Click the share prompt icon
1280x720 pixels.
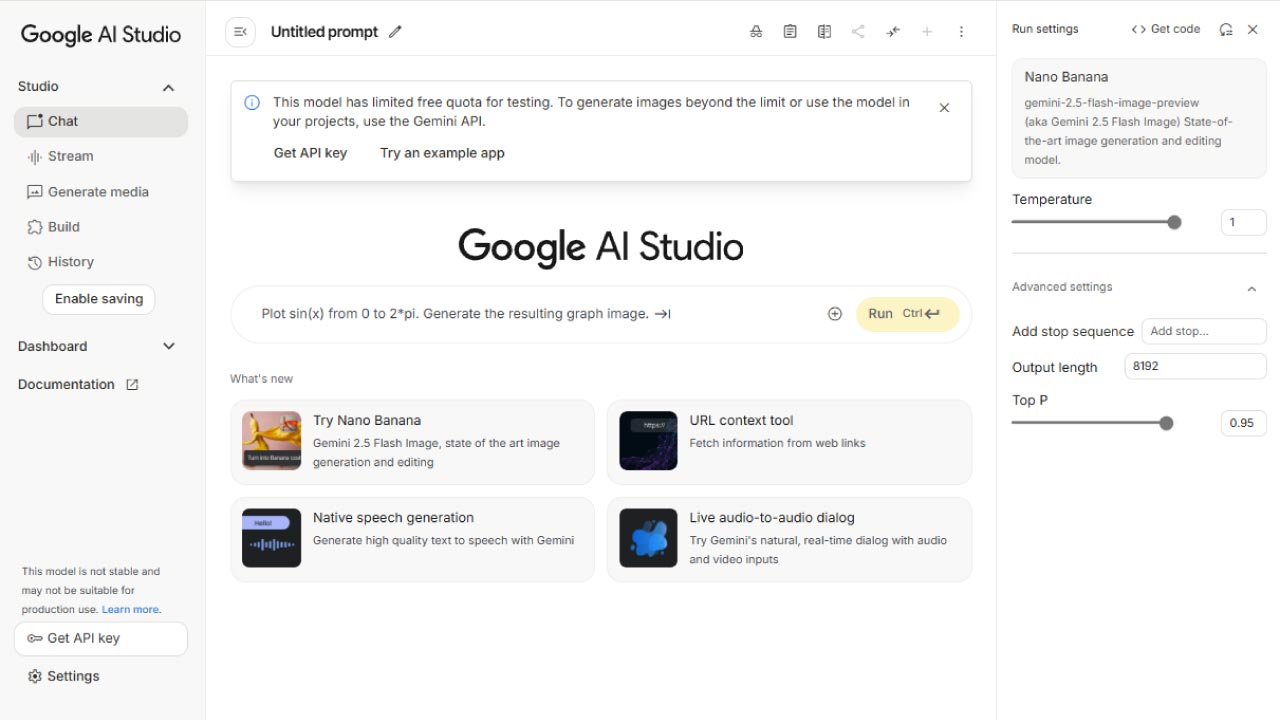point(858,32)
